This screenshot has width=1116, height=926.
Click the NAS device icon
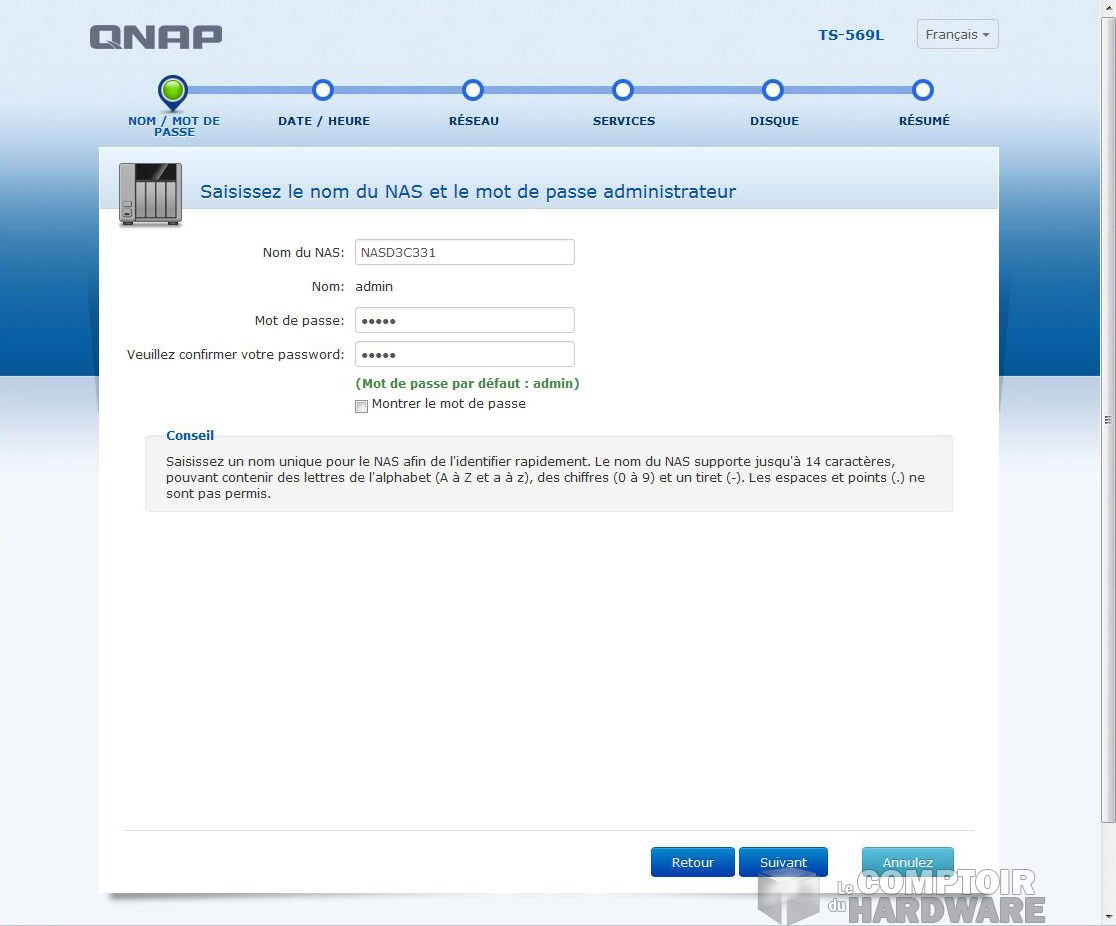(x=150, y=193)
